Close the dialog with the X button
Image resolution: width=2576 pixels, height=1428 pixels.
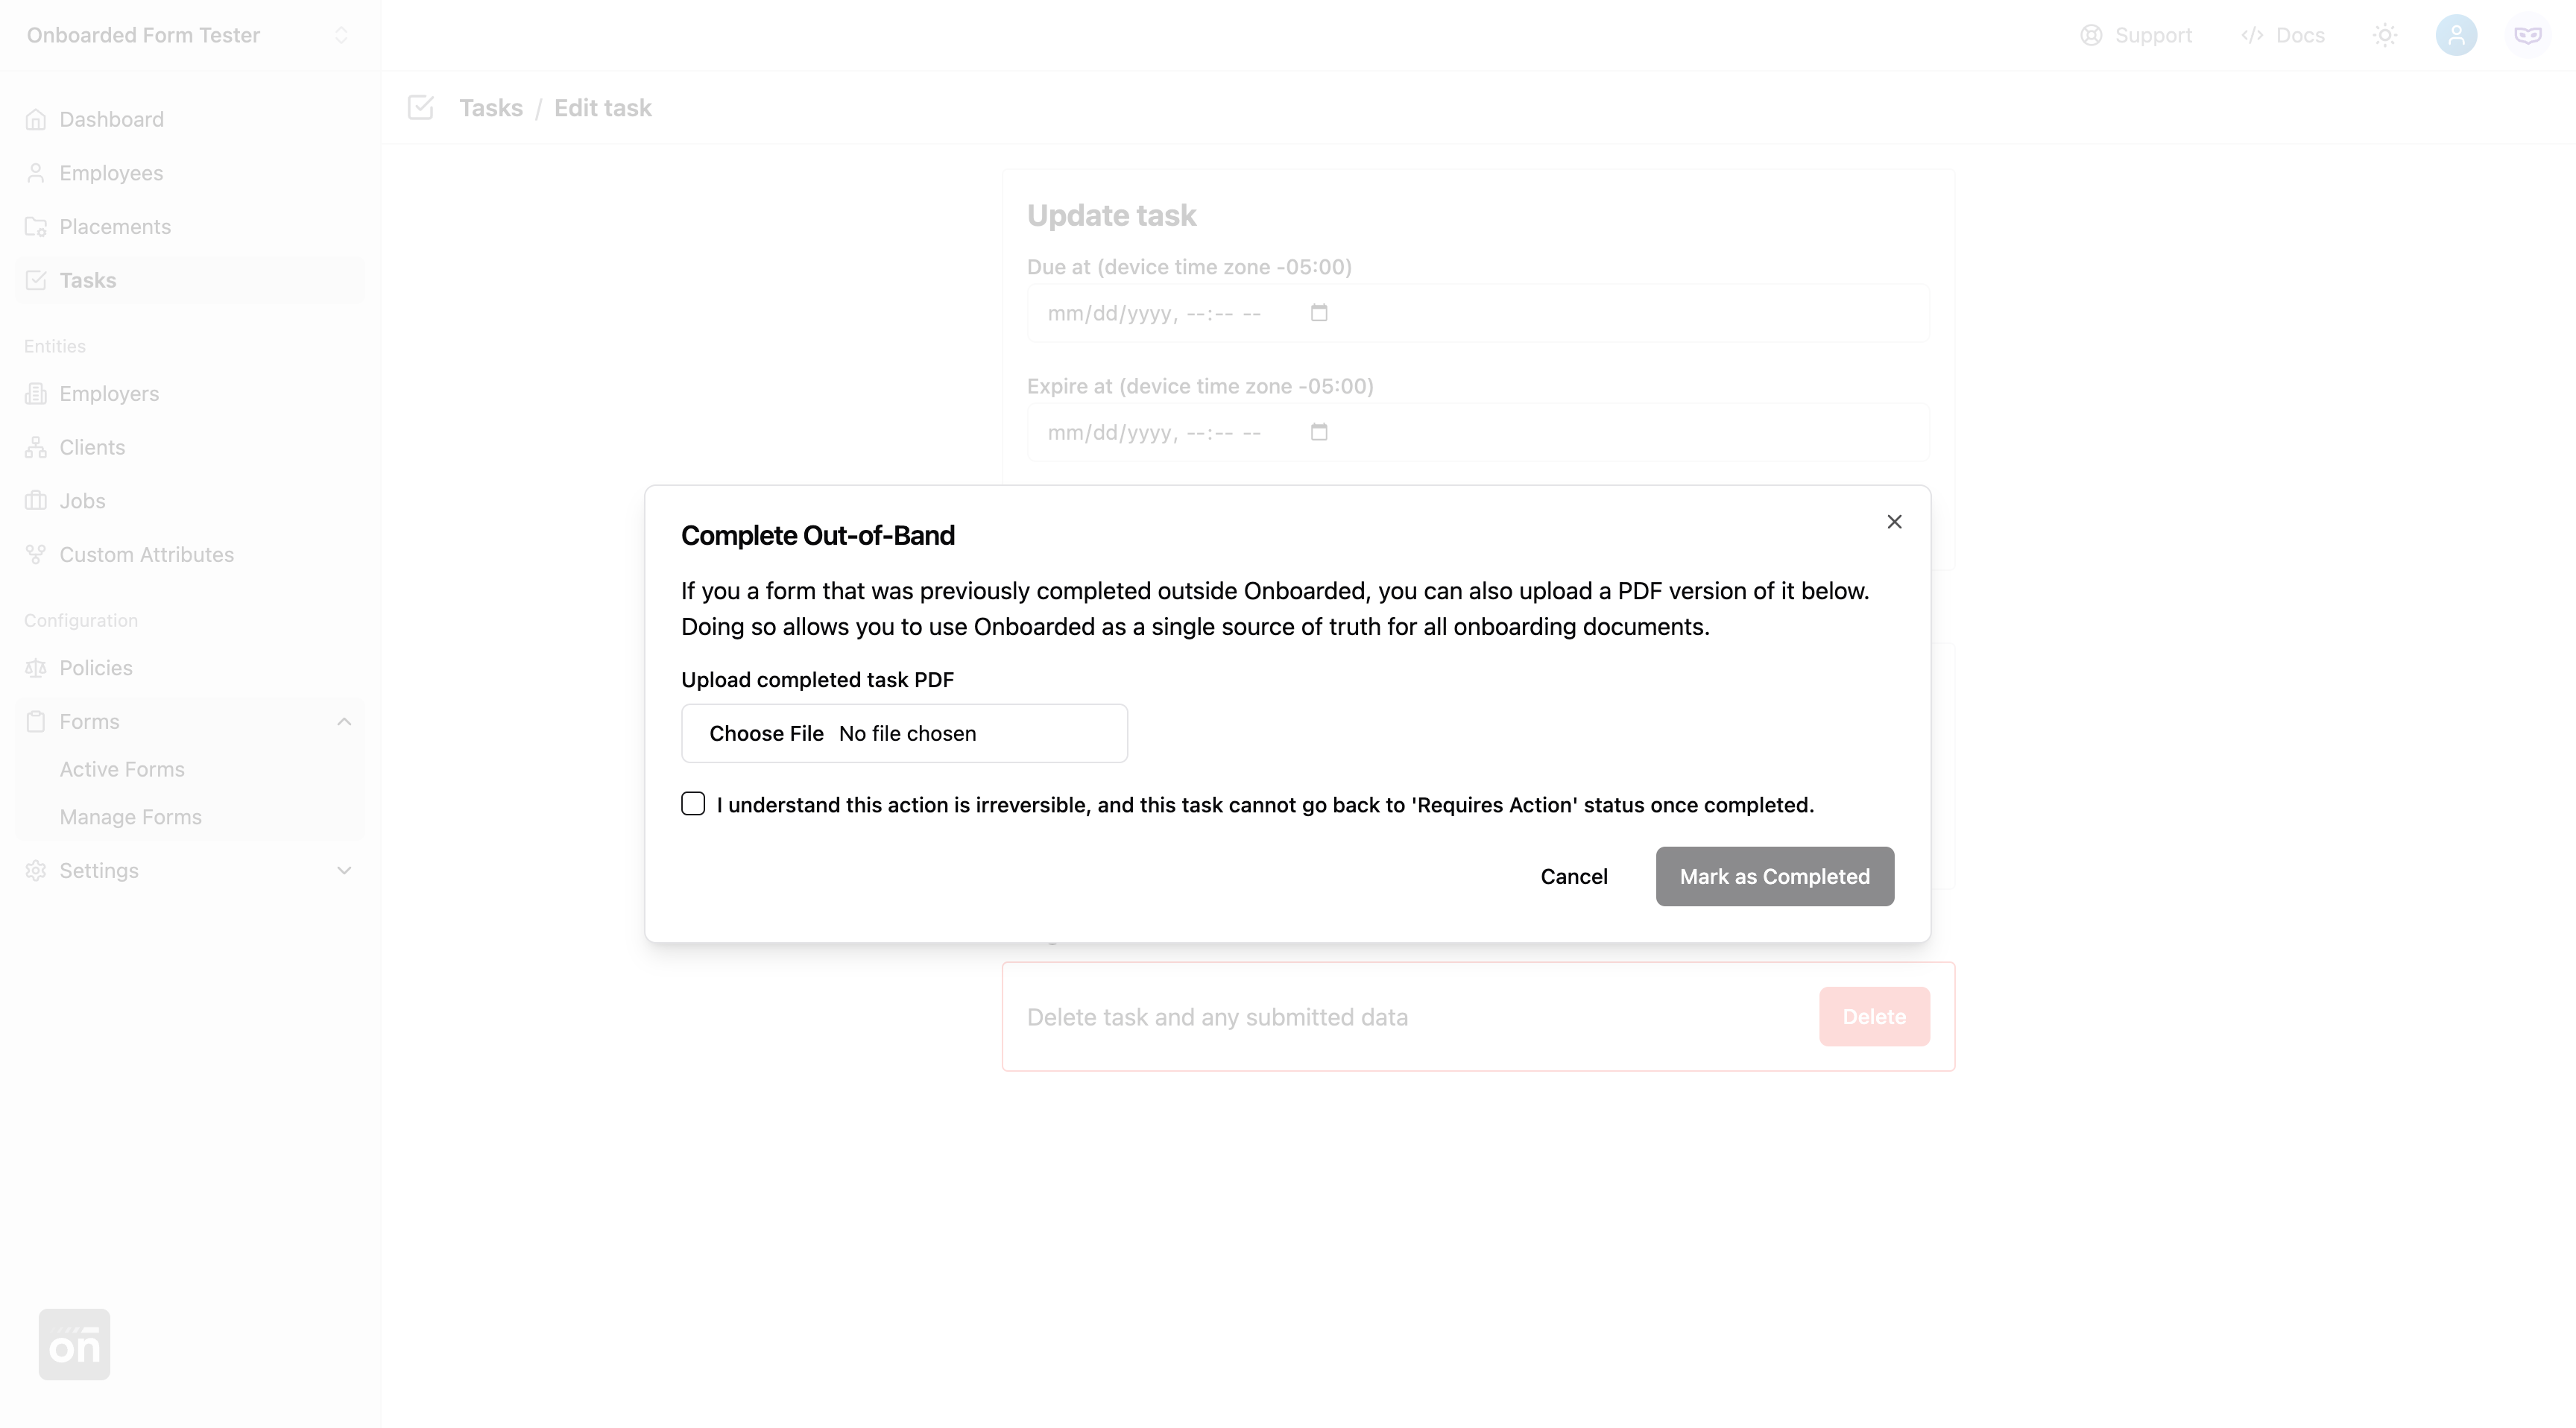(1894, 522)
